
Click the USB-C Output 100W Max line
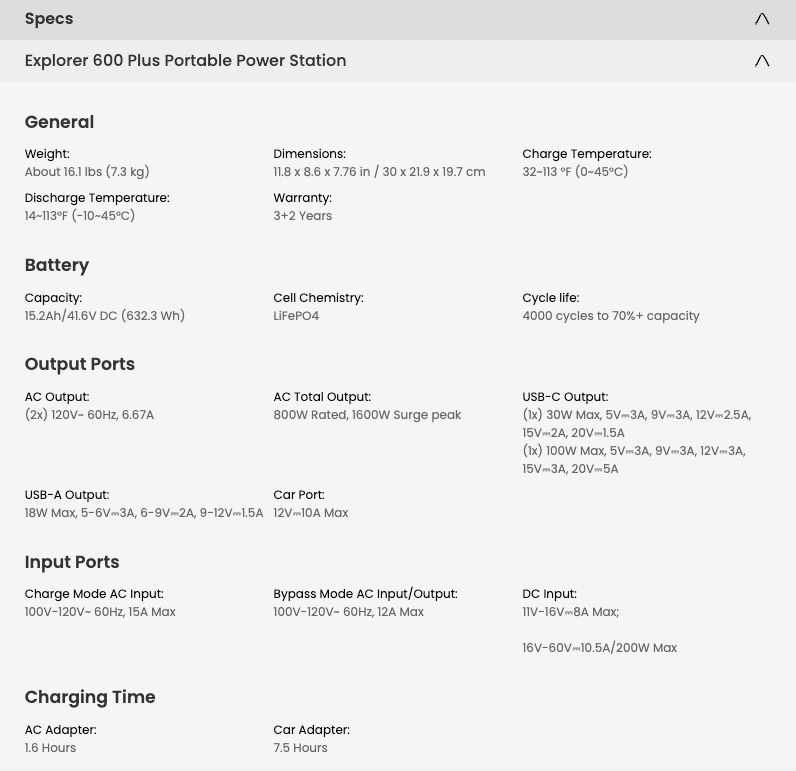tap(634, 460)
